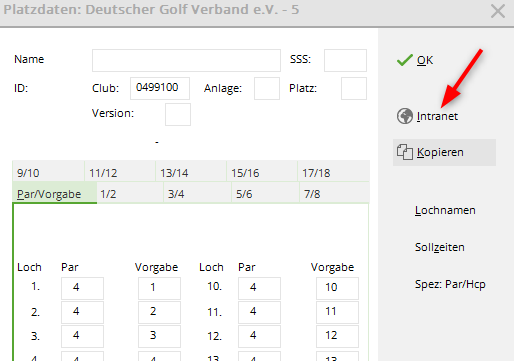Confirm with the OK button label
Screen dimensions: 514x361
pyautogui.click(x=425, y=60)
